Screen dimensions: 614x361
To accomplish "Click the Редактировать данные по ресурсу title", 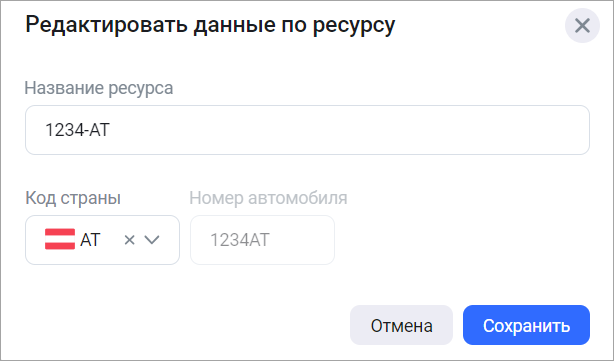I will pyautogui.click(x=210, y=25).
